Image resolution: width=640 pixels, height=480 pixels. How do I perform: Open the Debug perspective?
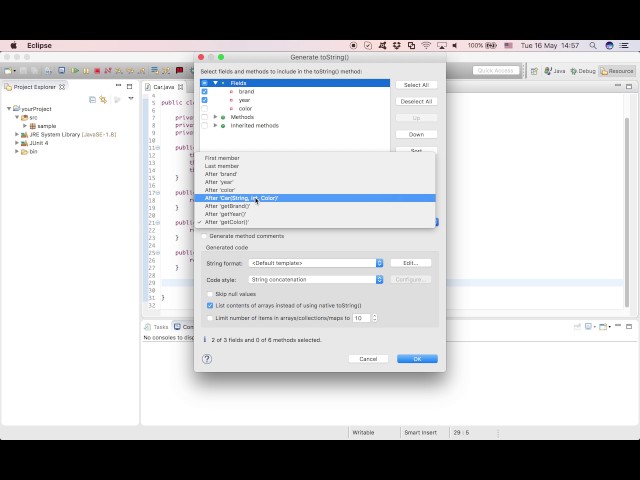(584, 71)
